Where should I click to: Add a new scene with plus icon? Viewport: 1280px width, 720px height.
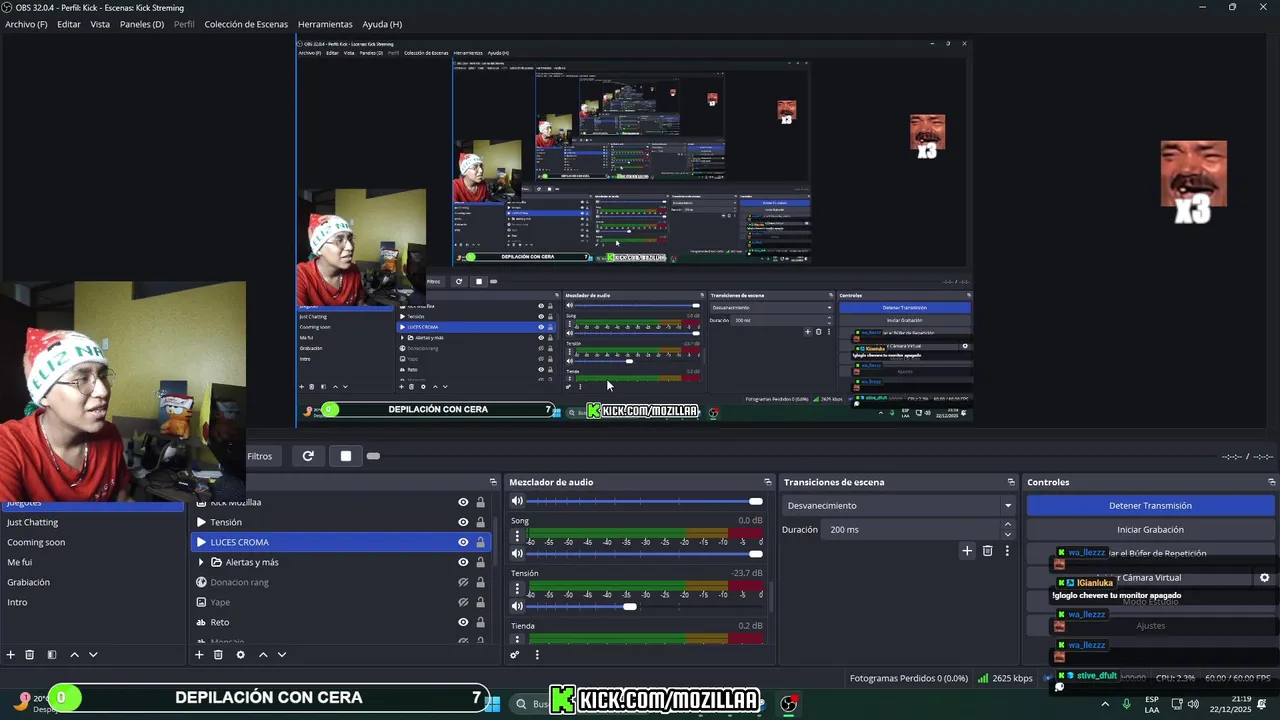[11, 655]
